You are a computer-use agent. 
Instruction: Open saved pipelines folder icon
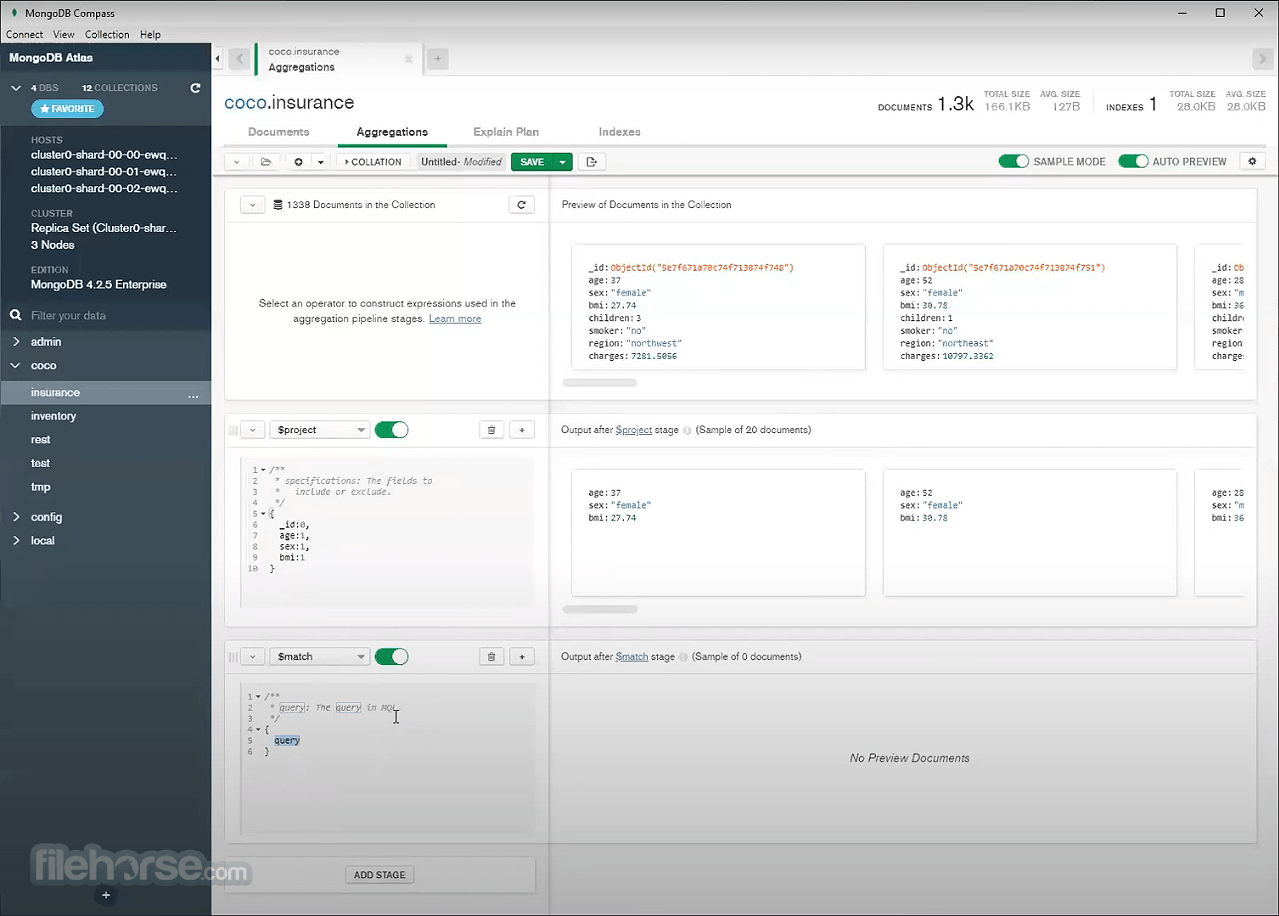pos(266,162)
